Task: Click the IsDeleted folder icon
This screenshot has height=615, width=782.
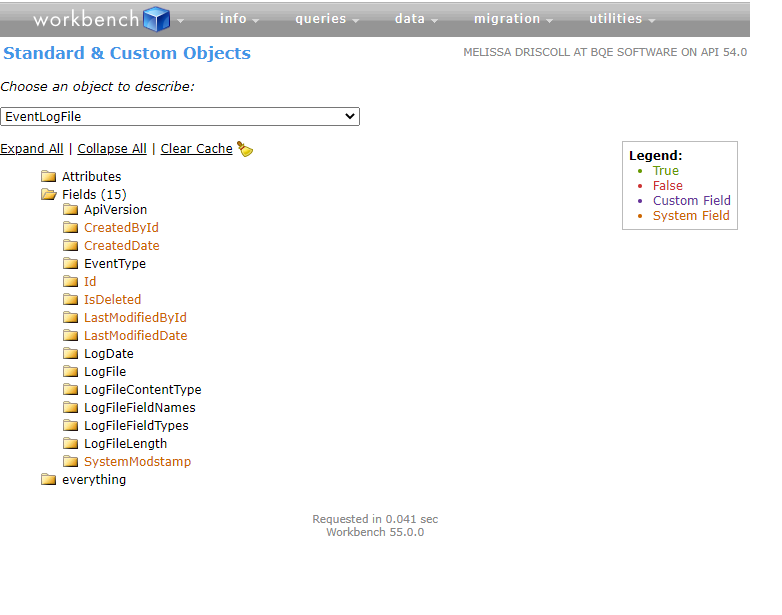Action: point(70,299)
